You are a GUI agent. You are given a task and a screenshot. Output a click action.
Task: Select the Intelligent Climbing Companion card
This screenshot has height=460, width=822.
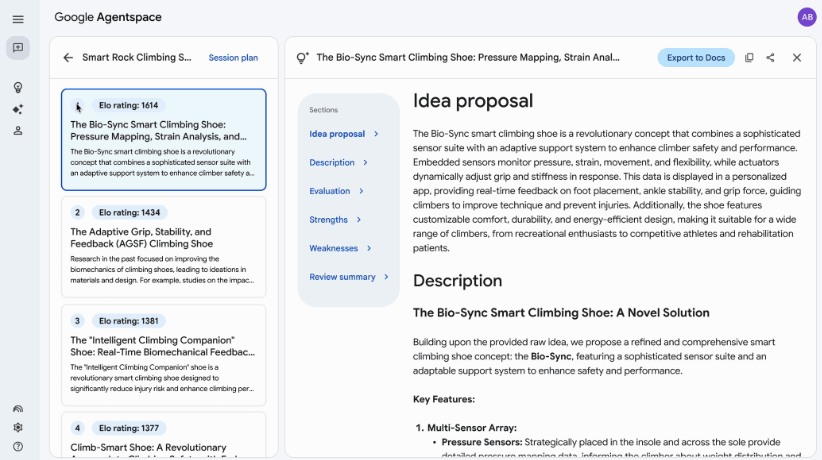tap(164, 355)
